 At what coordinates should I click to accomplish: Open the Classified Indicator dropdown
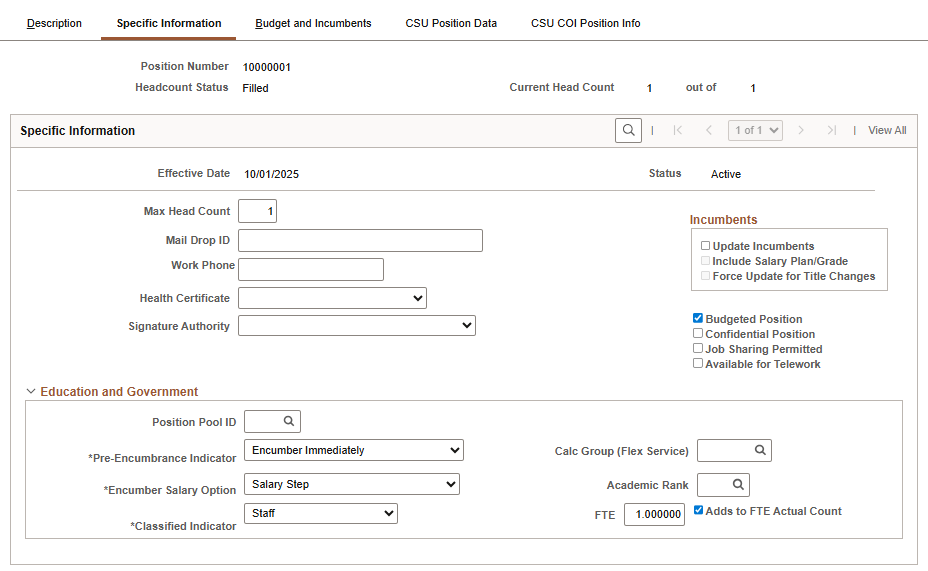tap(320, 513)
